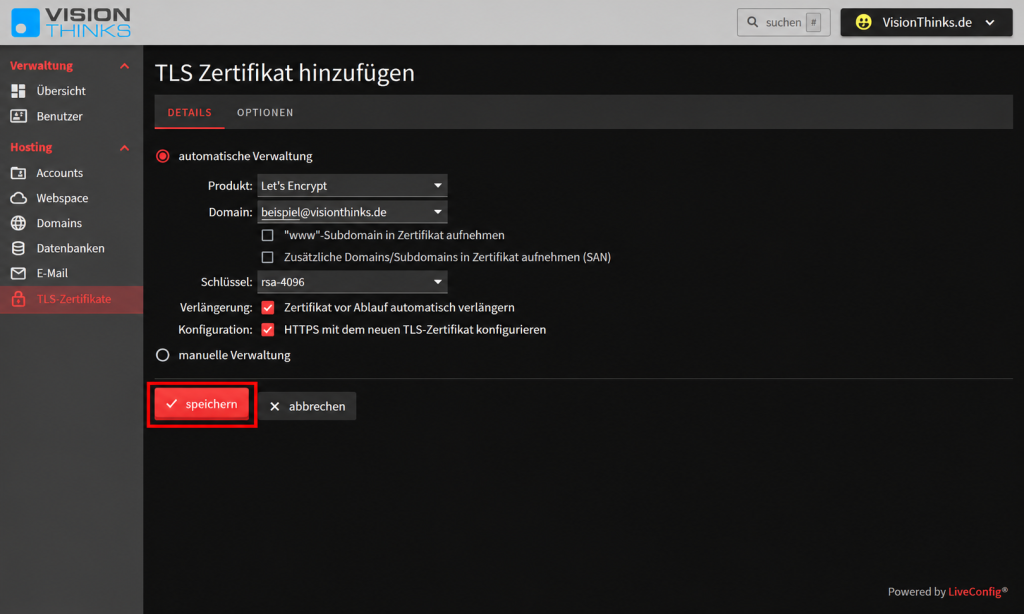Click the Übersicht dashboard icon
The width and height of the screenshot is (1024, 614).
18,91
